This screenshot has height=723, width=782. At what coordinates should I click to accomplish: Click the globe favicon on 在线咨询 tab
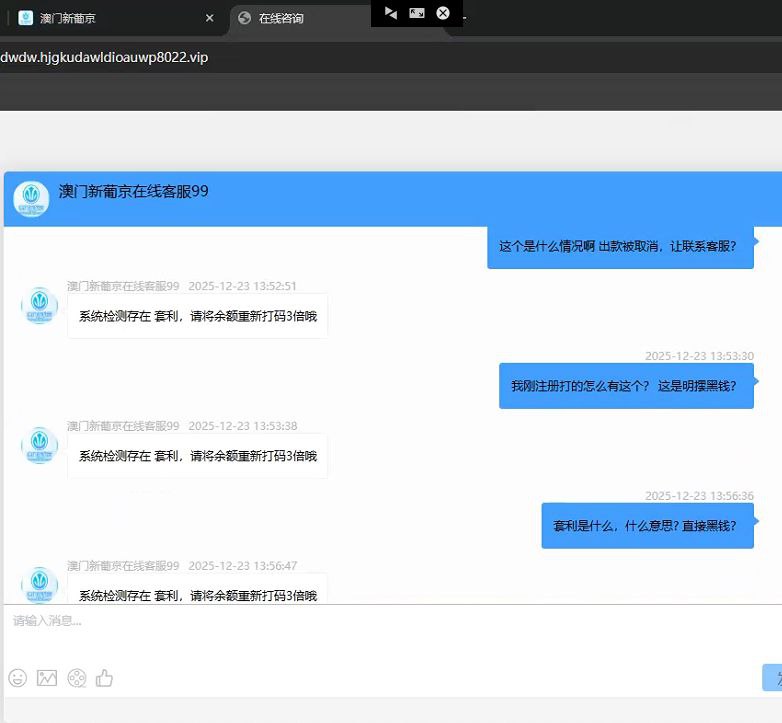point(245,18)
